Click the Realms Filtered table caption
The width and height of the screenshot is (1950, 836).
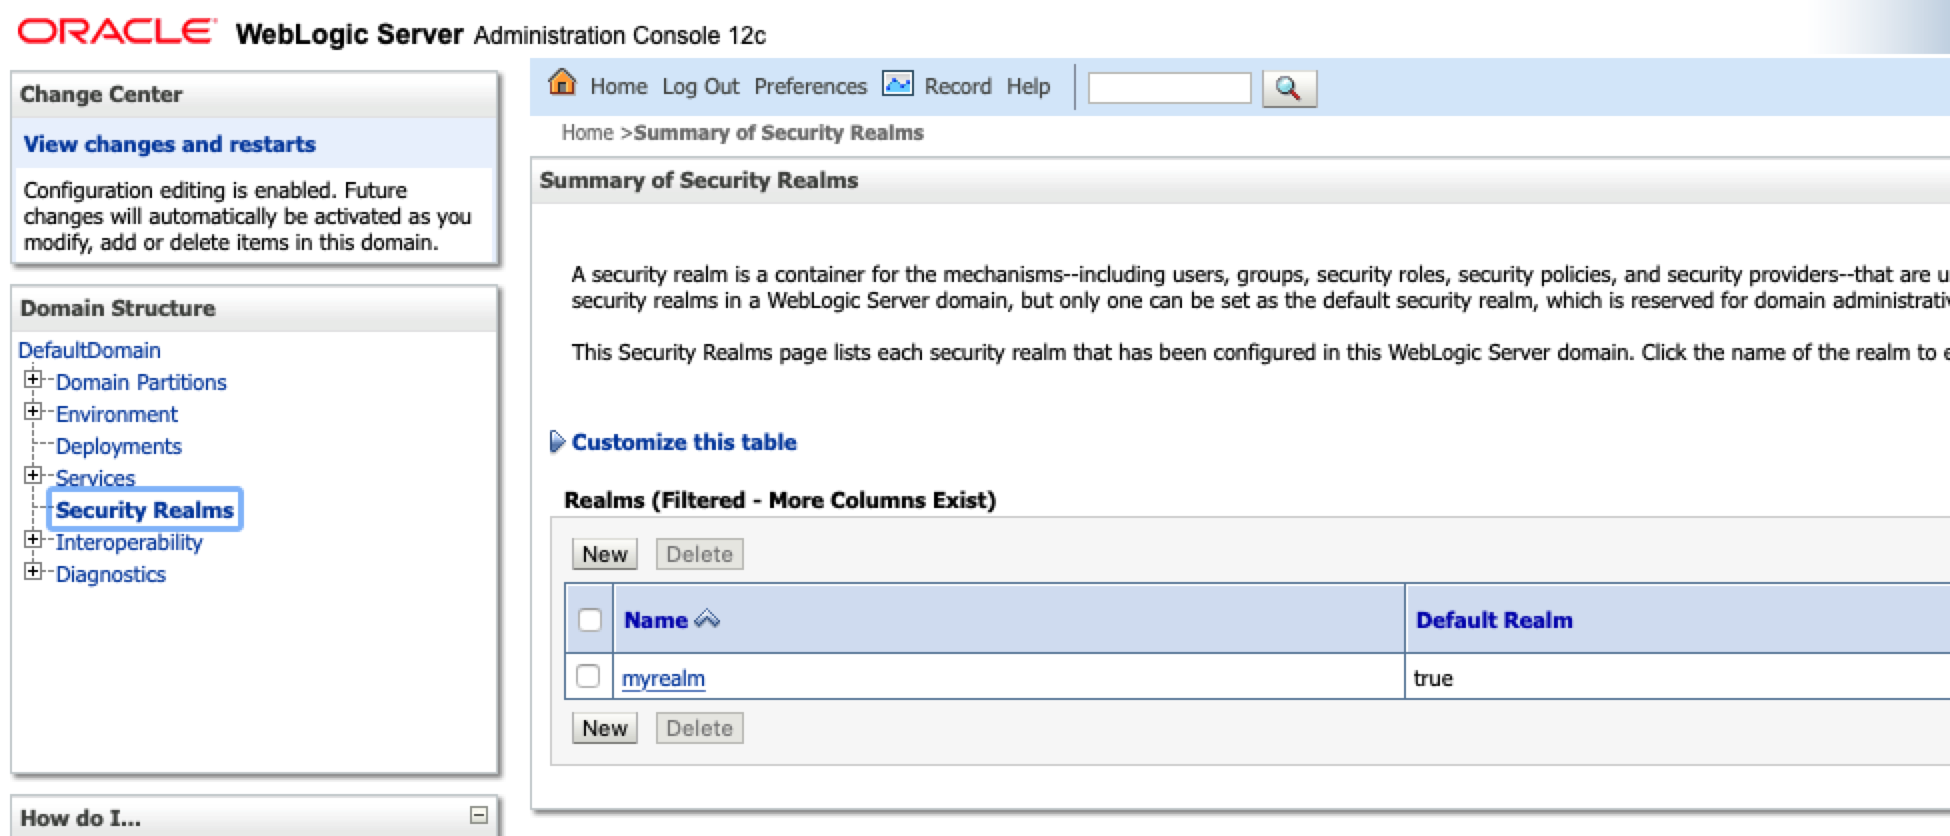coord(780,500)
